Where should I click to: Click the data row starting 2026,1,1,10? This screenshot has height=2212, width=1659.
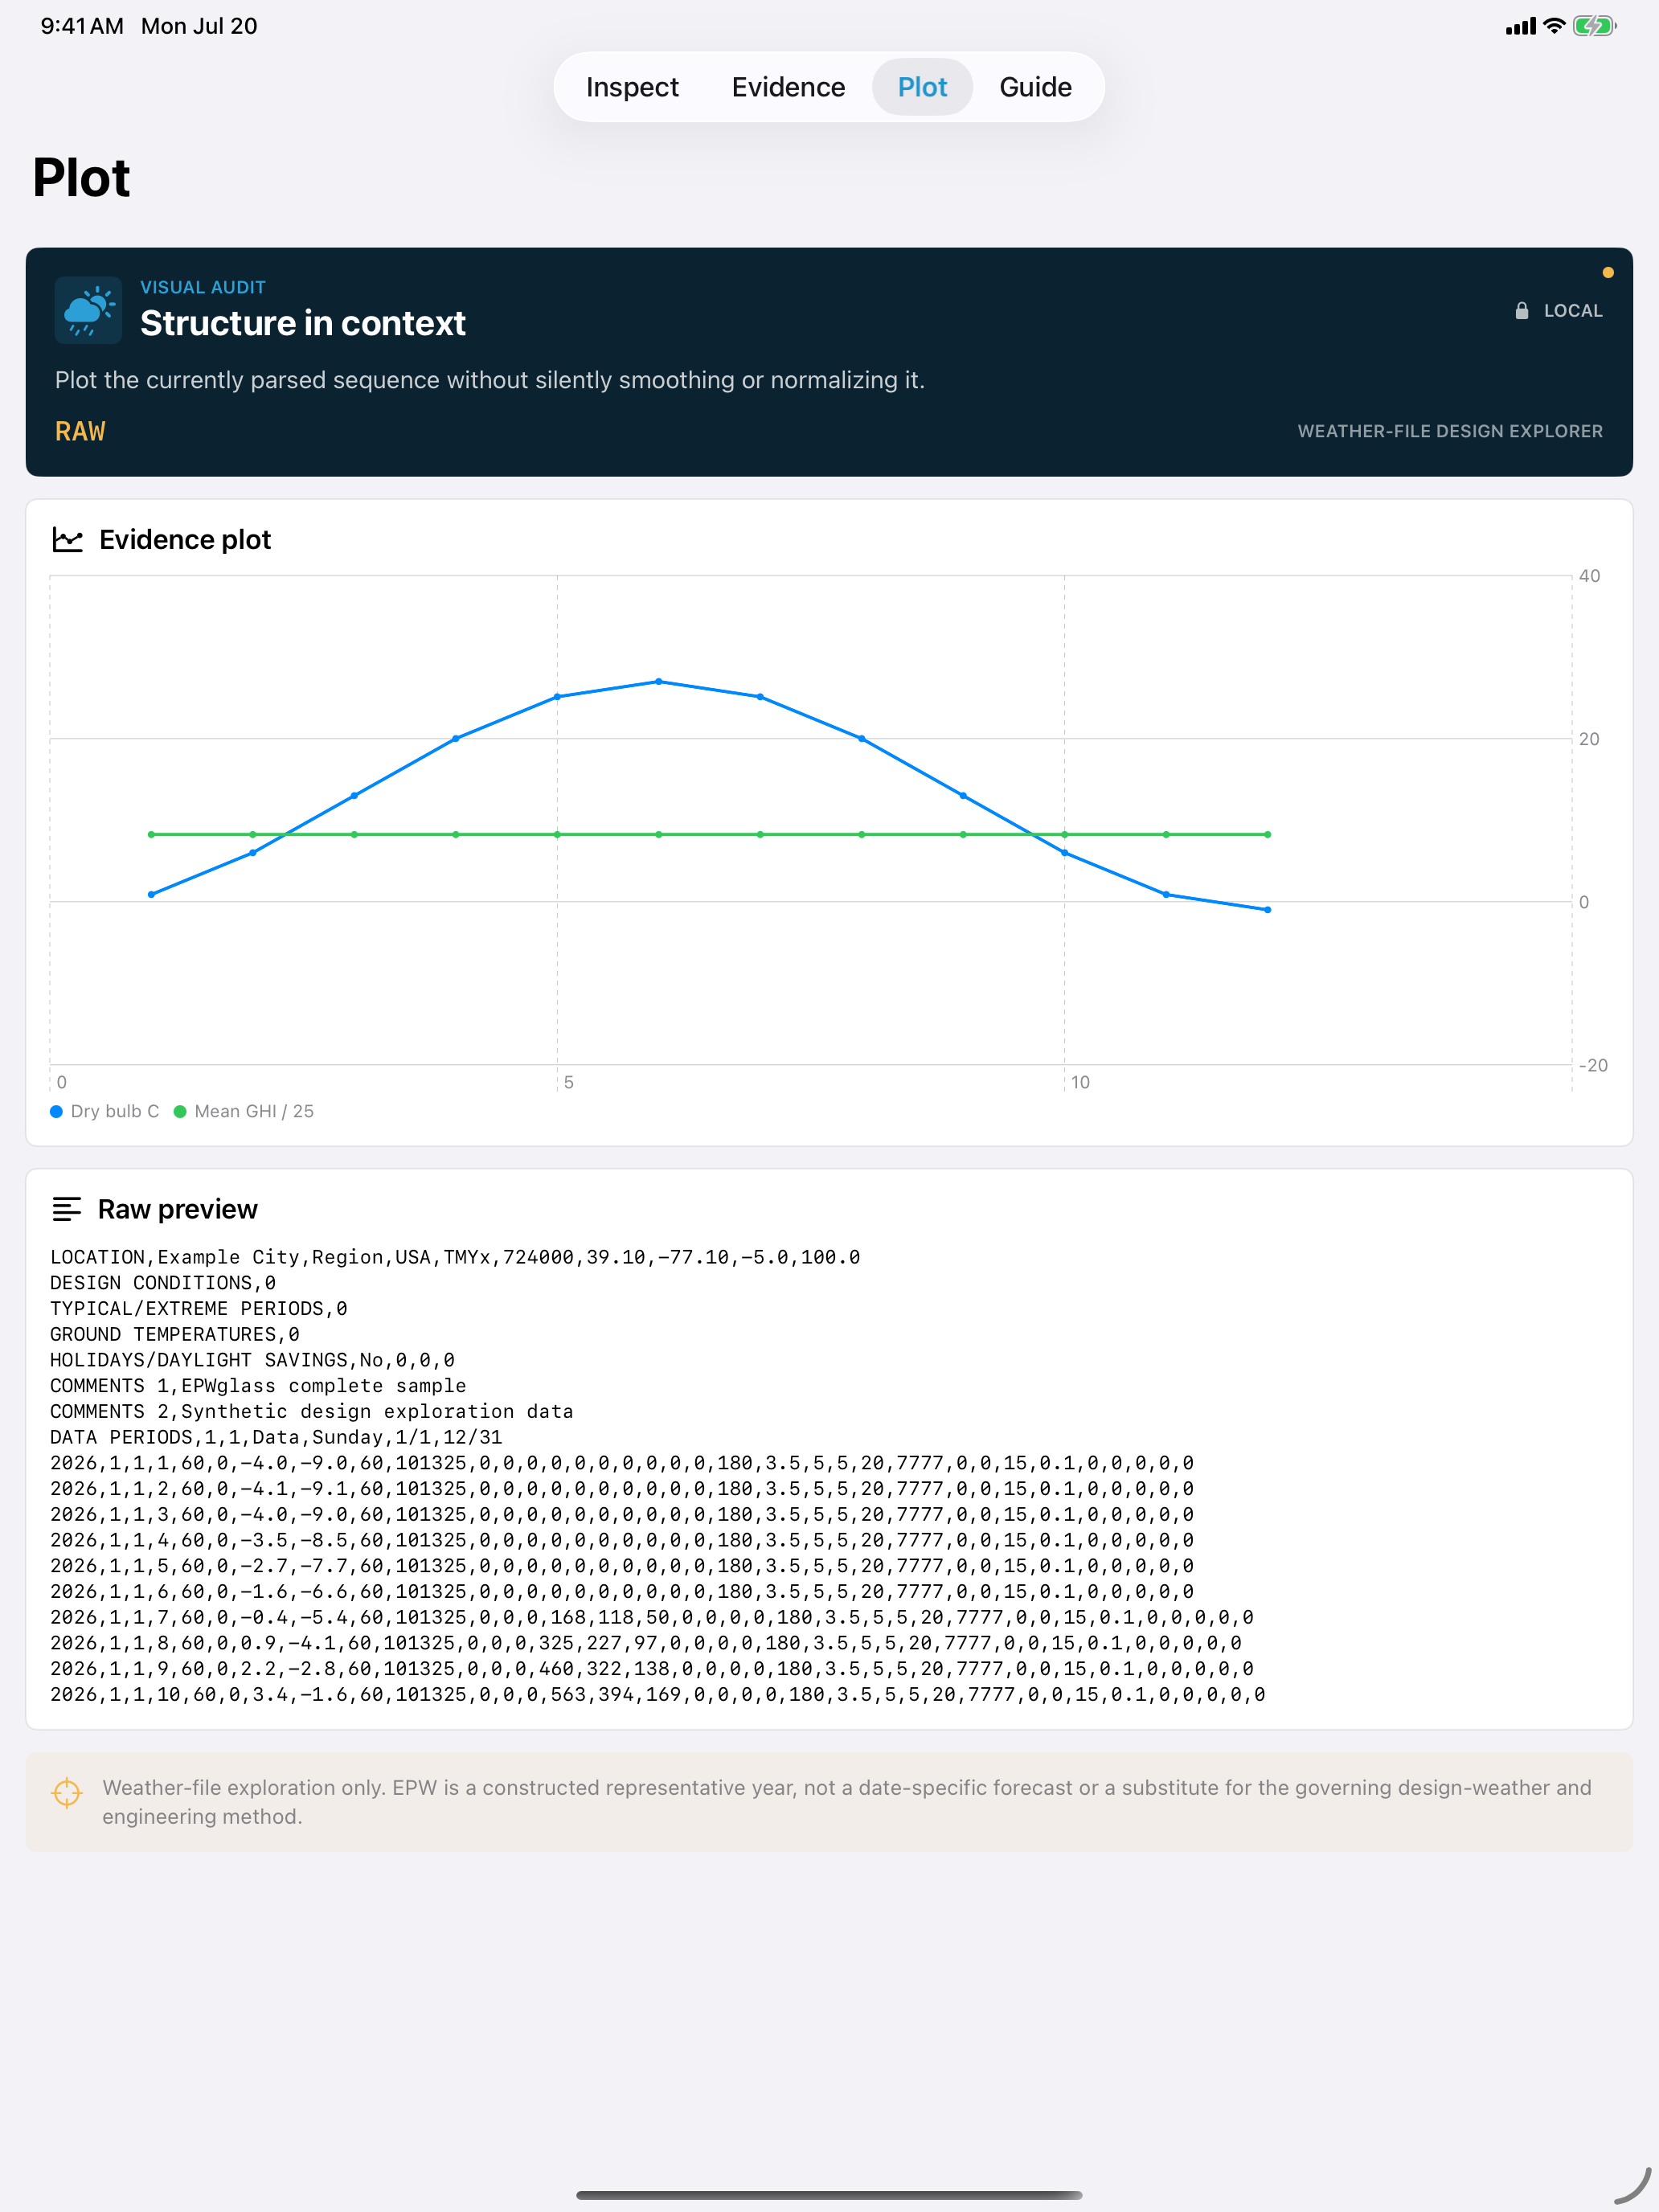point(658,1695)
